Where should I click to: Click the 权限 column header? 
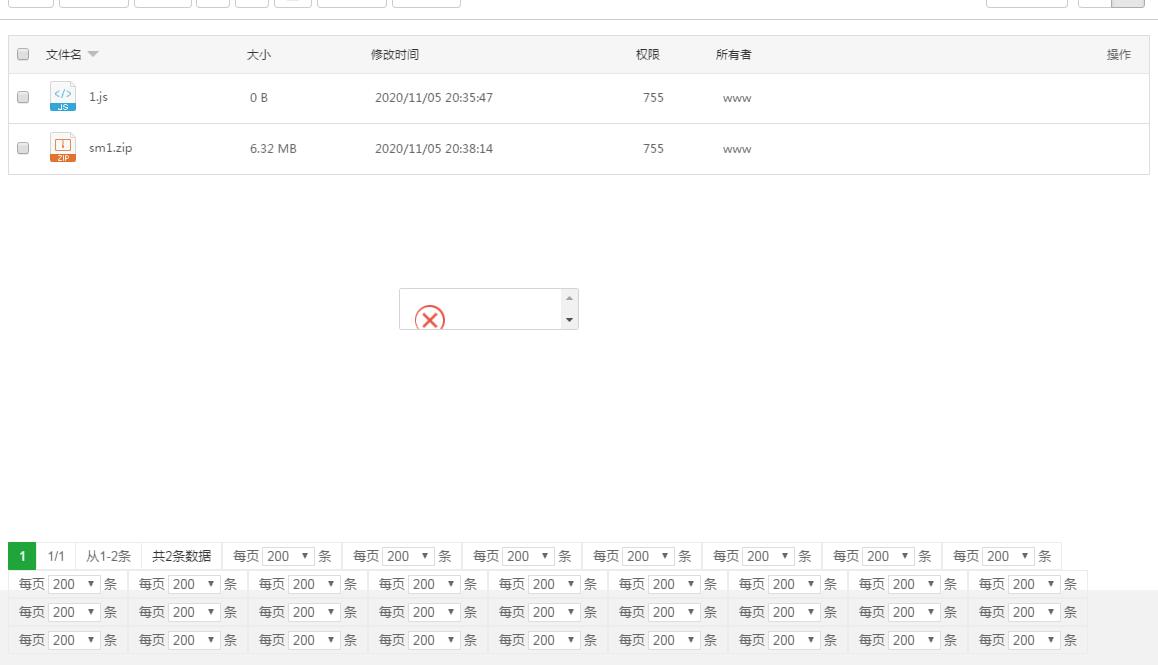click(x=648, y=54)
